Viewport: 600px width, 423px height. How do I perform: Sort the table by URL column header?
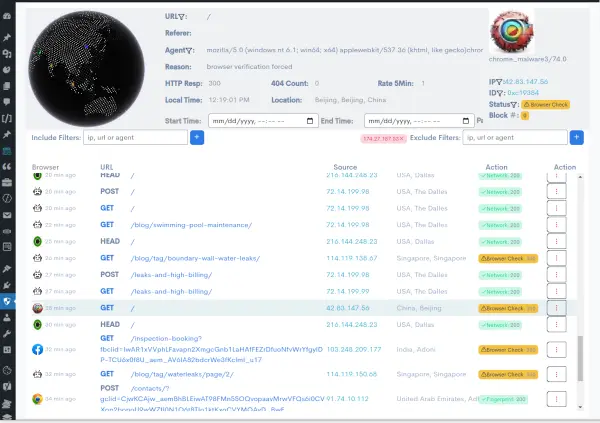pos(107,167)
